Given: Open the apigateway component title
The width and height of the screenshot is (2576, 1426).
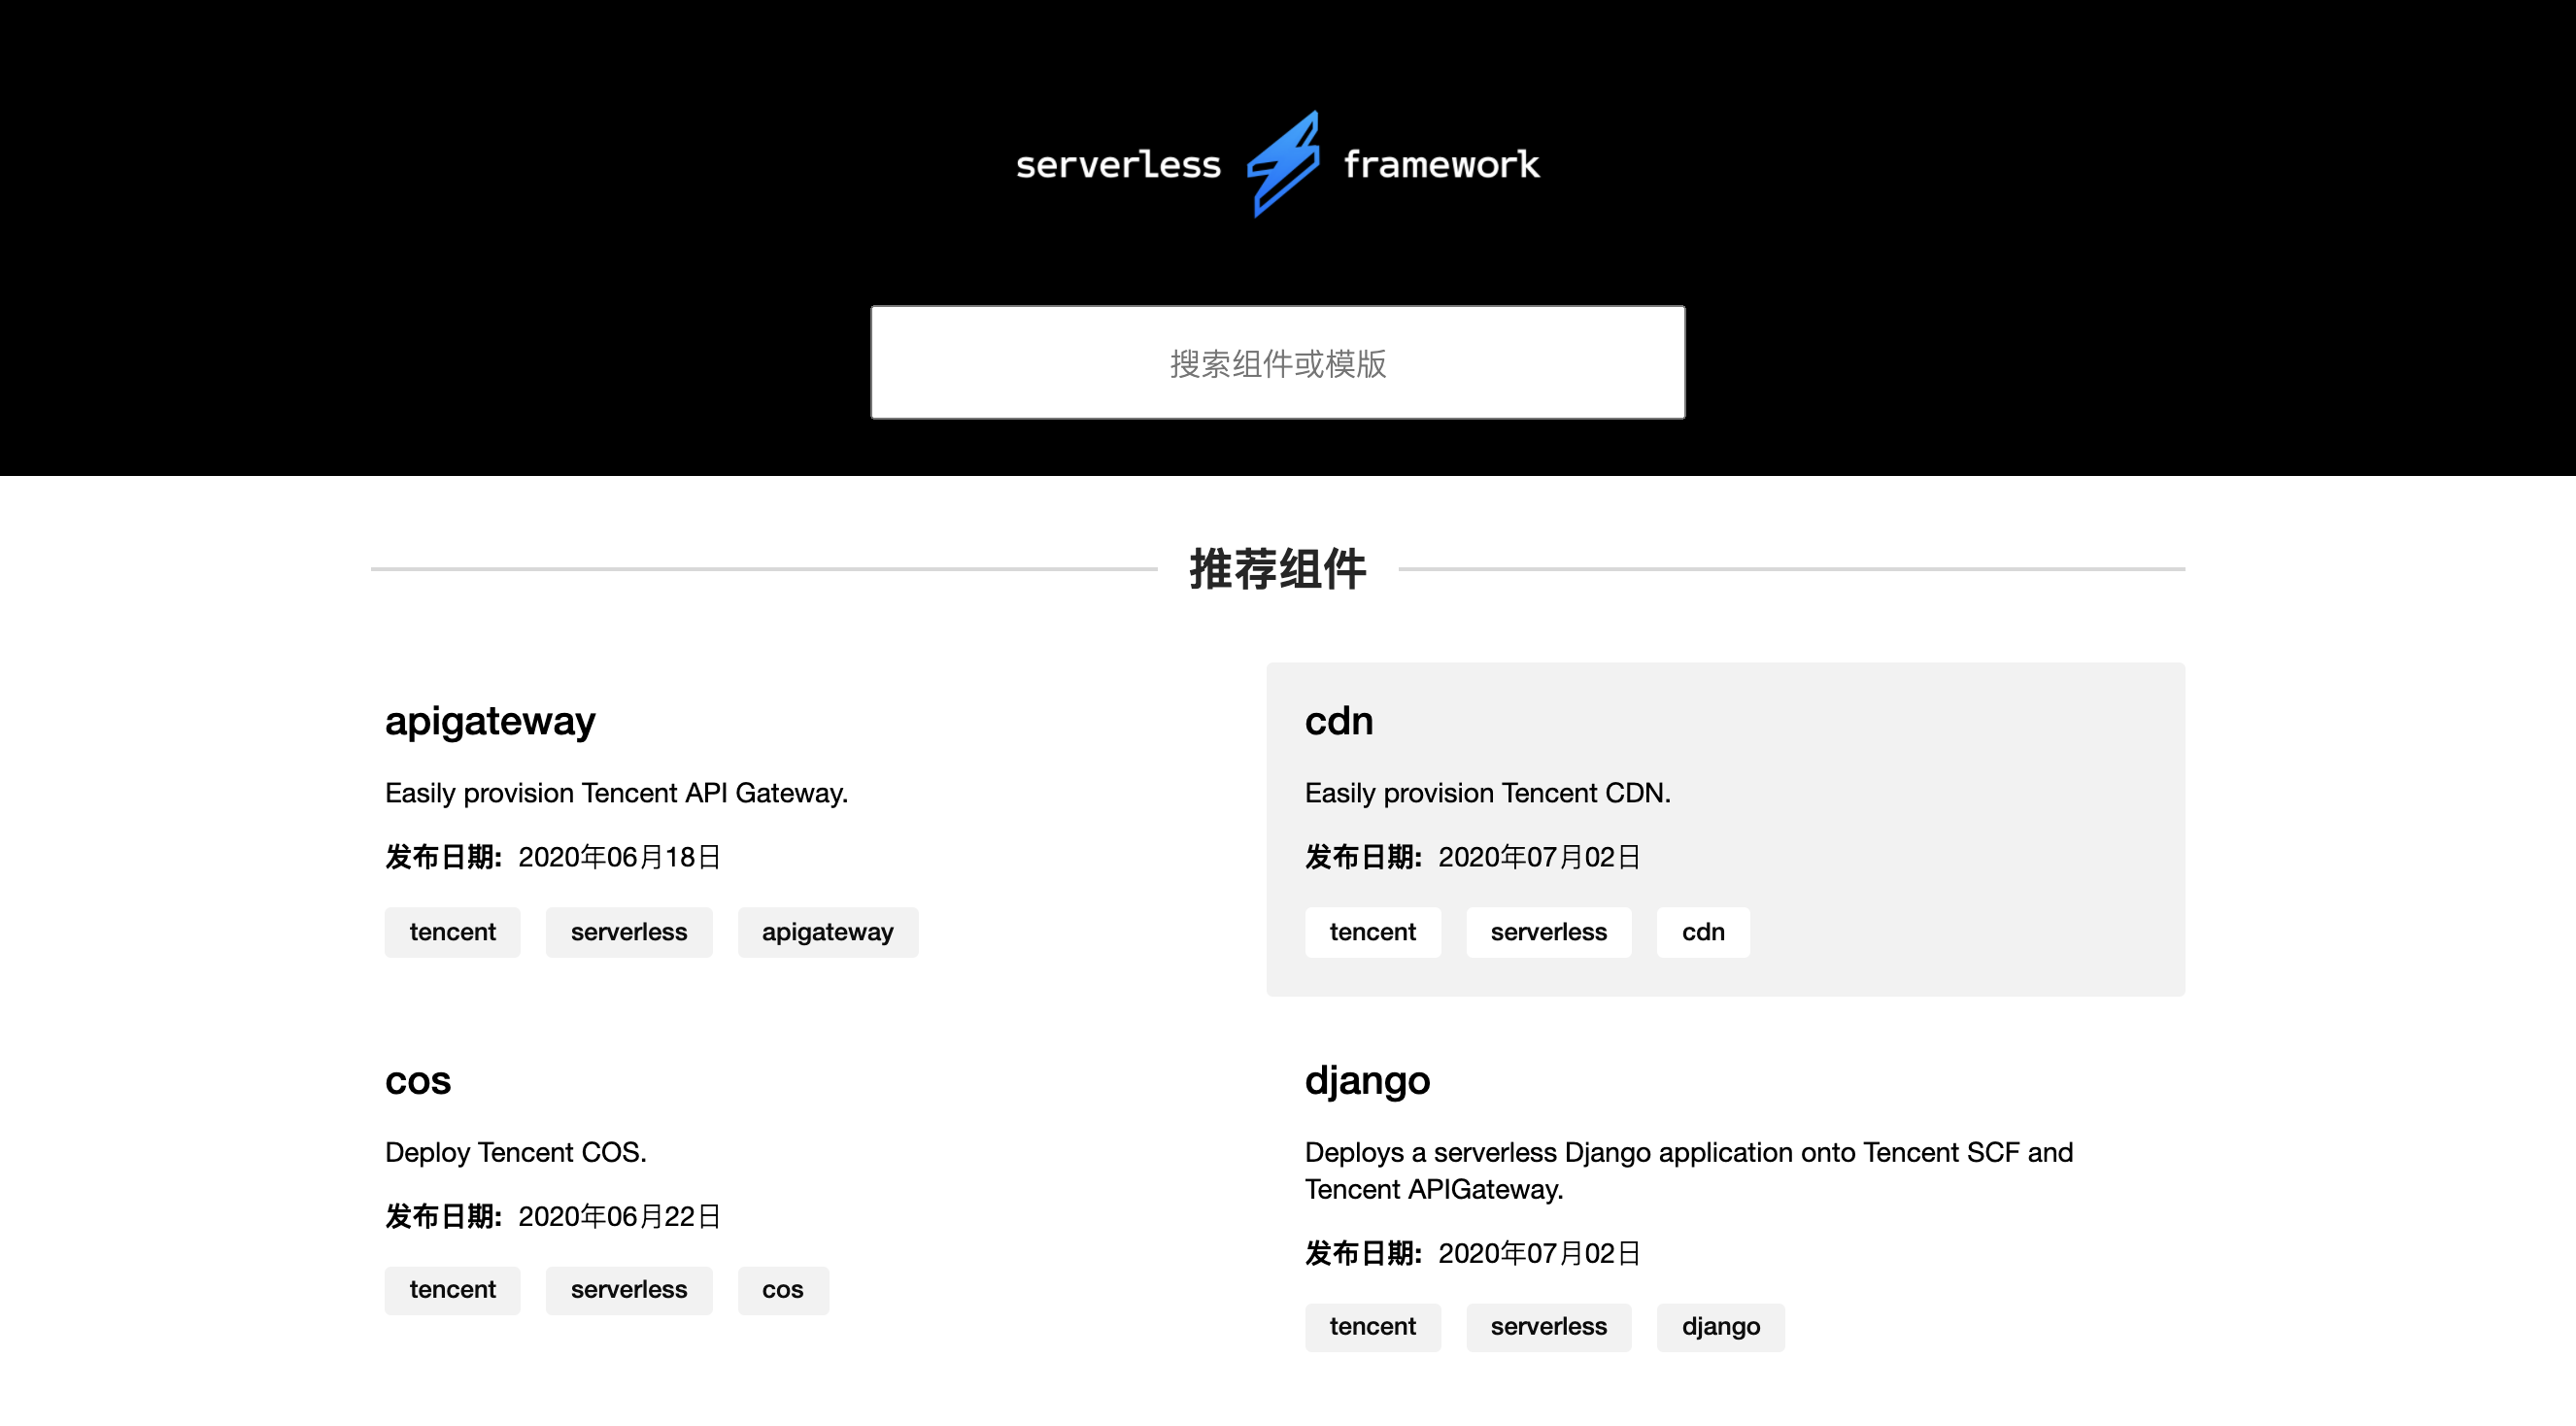Looking at the screenshot, I should coord(490,721).
